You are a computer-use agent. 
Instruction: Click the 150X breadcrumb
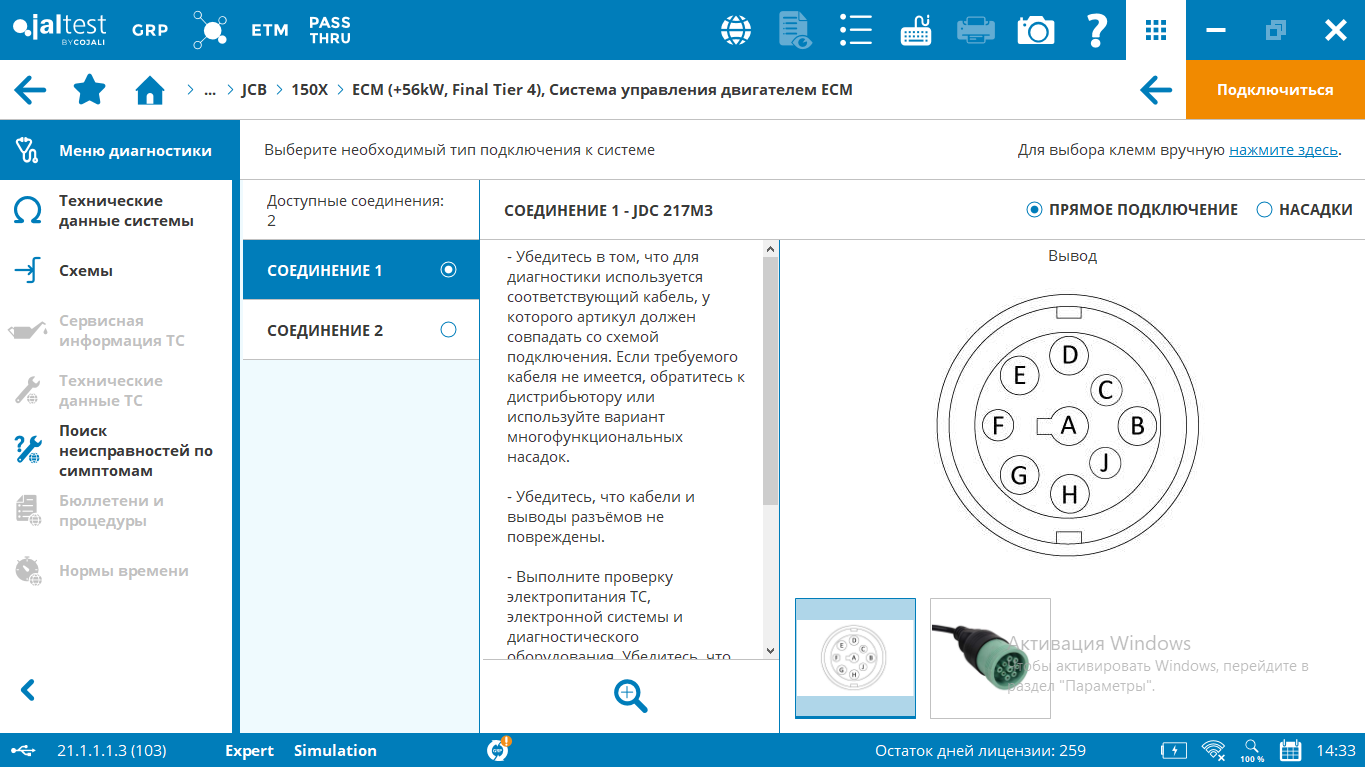tap(309, 90)
